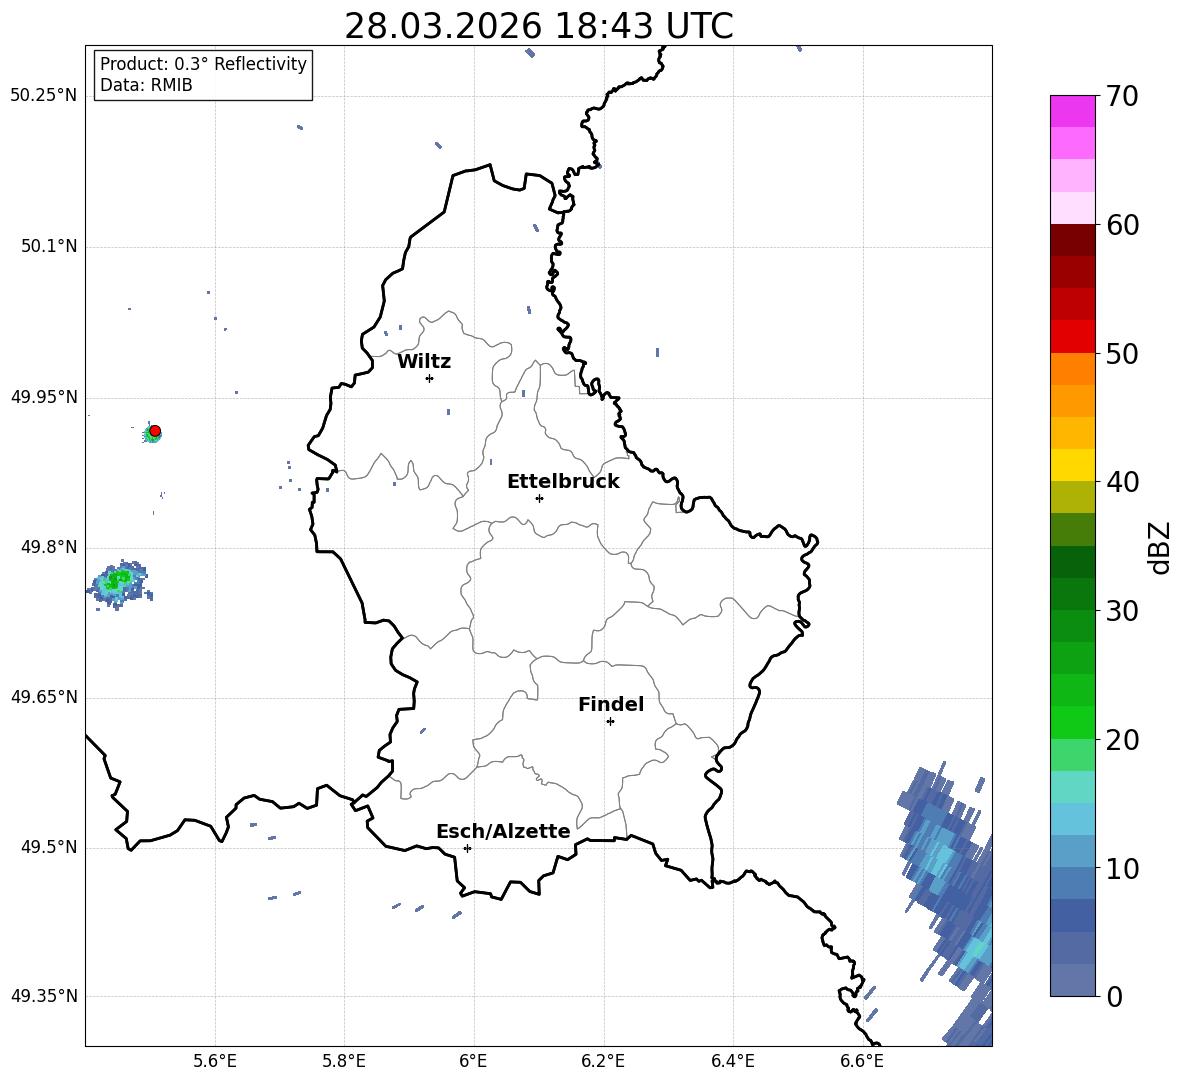Click the green colorbar segment at 20 dBZ

(1072, 722)
